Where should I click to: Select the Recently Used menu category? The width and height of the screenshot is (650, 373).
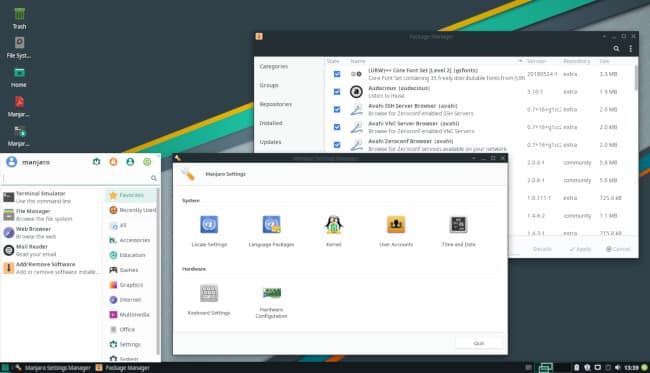coord(131,210)
